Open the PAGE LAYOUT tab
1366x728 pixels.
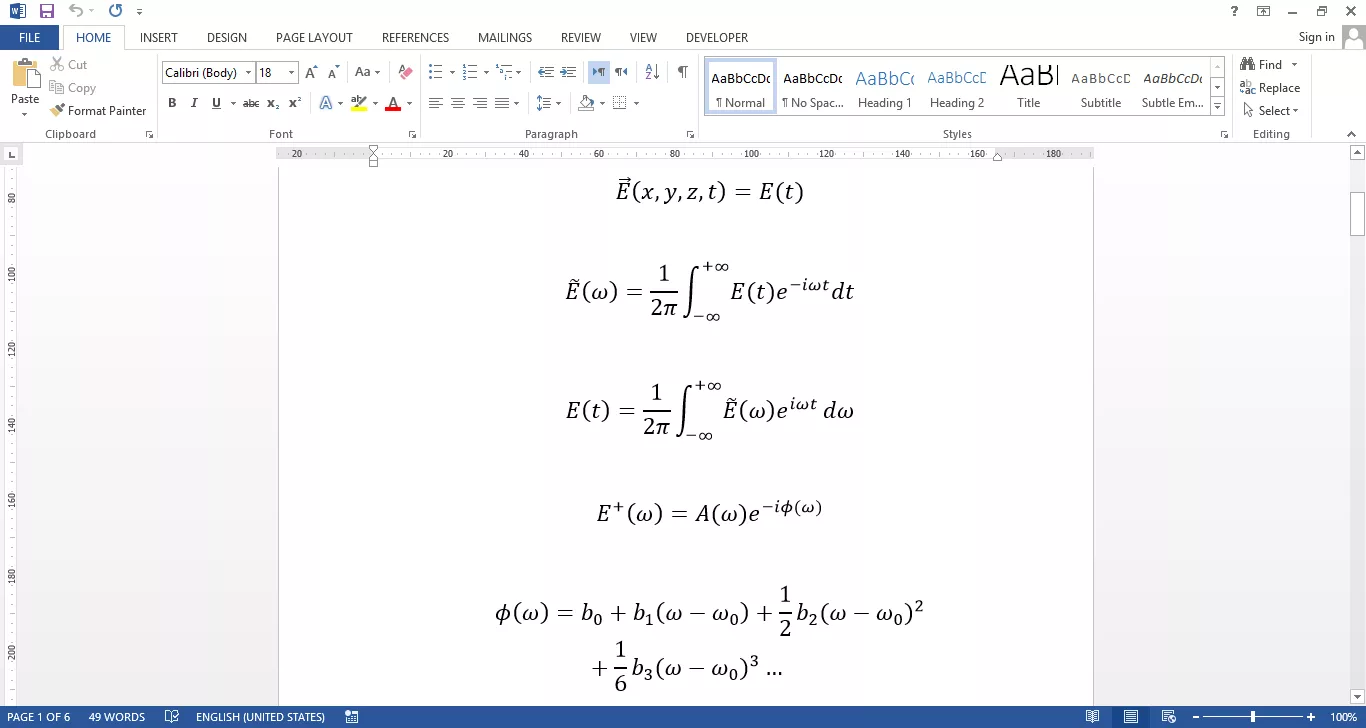click(x=314, y=38)
